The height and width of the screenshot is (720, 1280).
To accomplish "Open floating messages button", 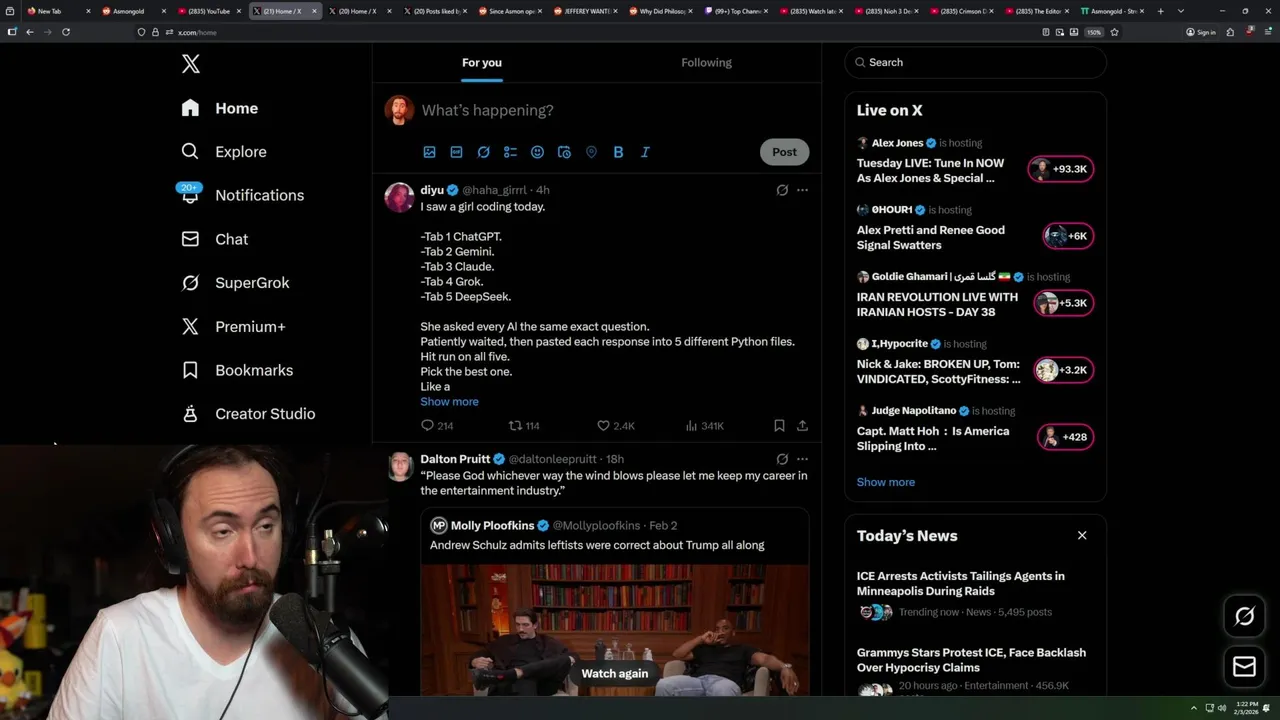I will [x=1244, y=667].
